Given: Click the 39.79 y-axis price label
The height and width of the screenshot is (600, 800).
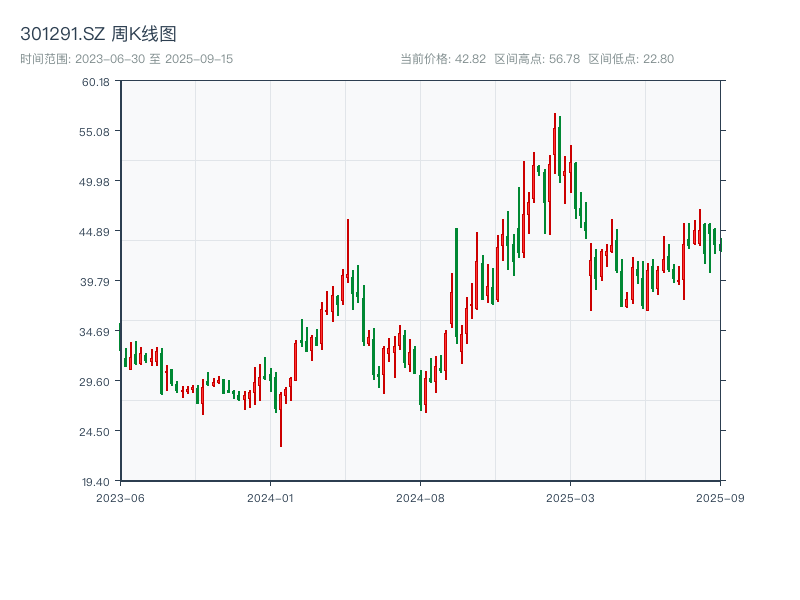Looking at the screenshot, I should click(96, 282).
